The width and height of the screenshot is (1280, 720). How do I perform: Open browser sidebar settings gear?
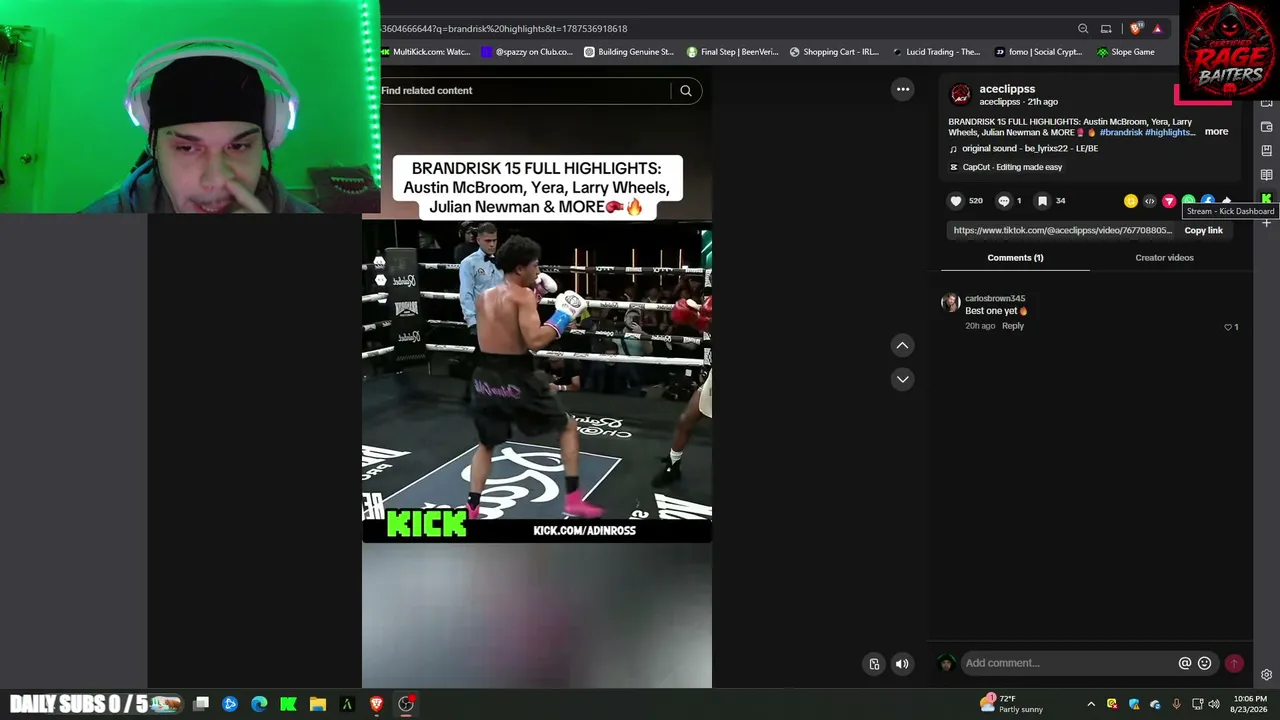(1266, 675)
